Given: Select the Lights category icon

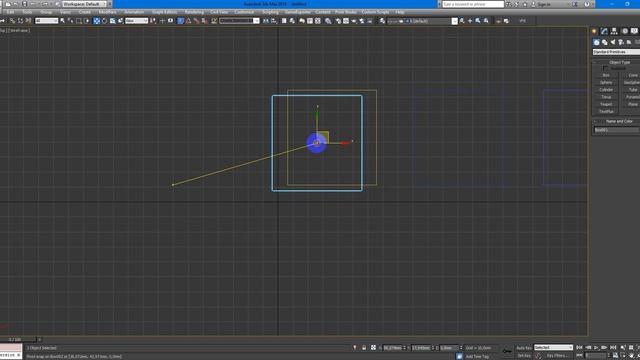Looking at the screenshot, I should [x=613, y=42].
